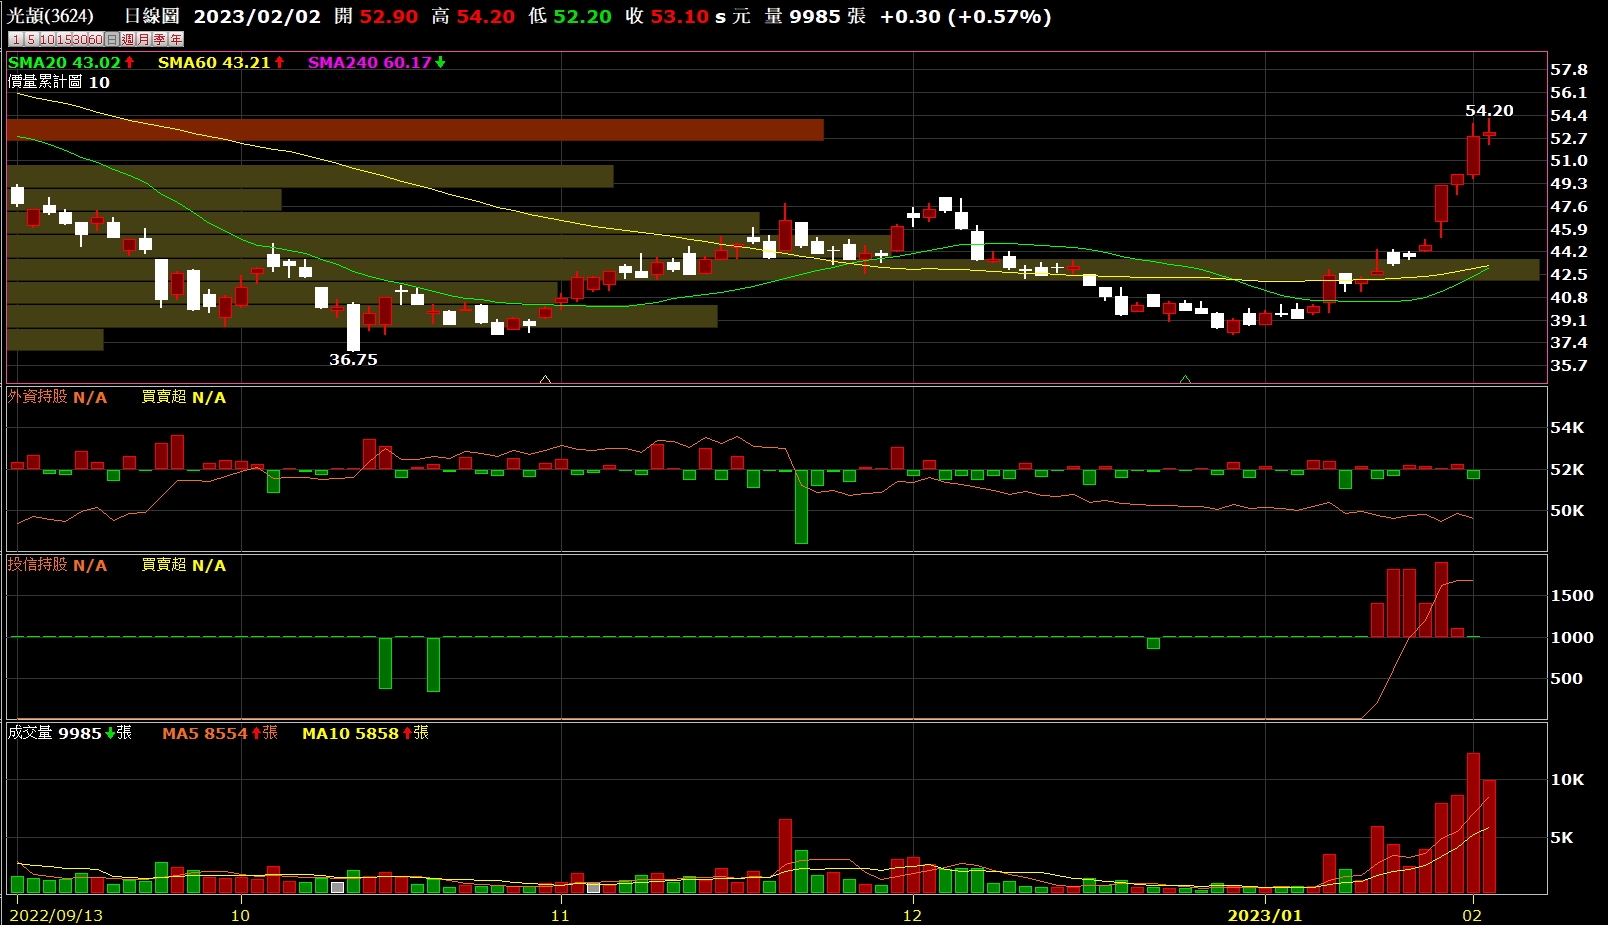The image size is (1608, 925).
Task: Select the daily 日 timeframe button
Action: pyautogui.click(x=112, y=39)
